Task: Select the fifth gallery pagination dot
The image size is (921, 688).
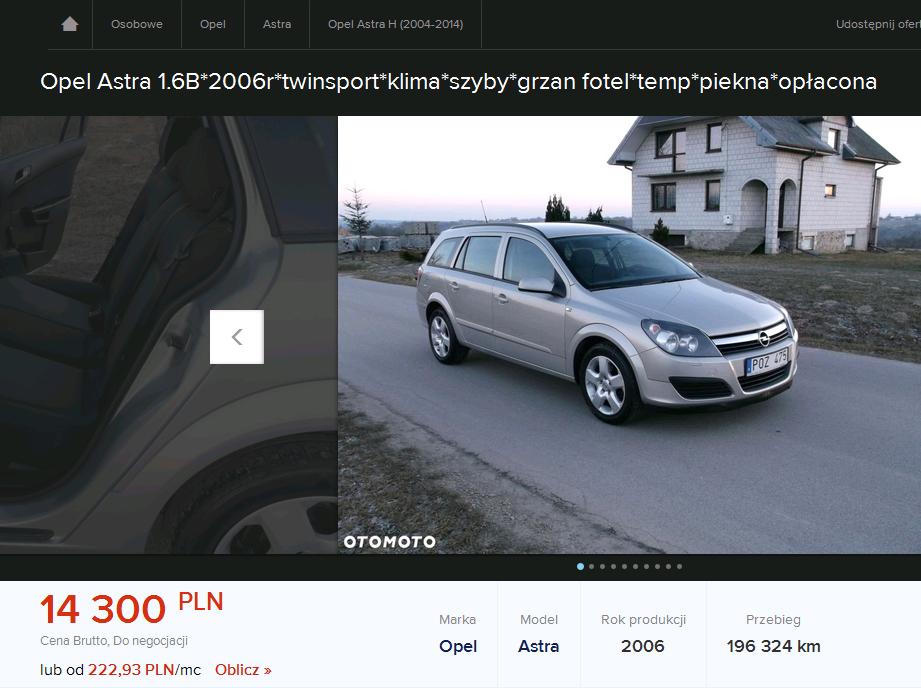Action: pyautogui.click(x=624, y=566)
